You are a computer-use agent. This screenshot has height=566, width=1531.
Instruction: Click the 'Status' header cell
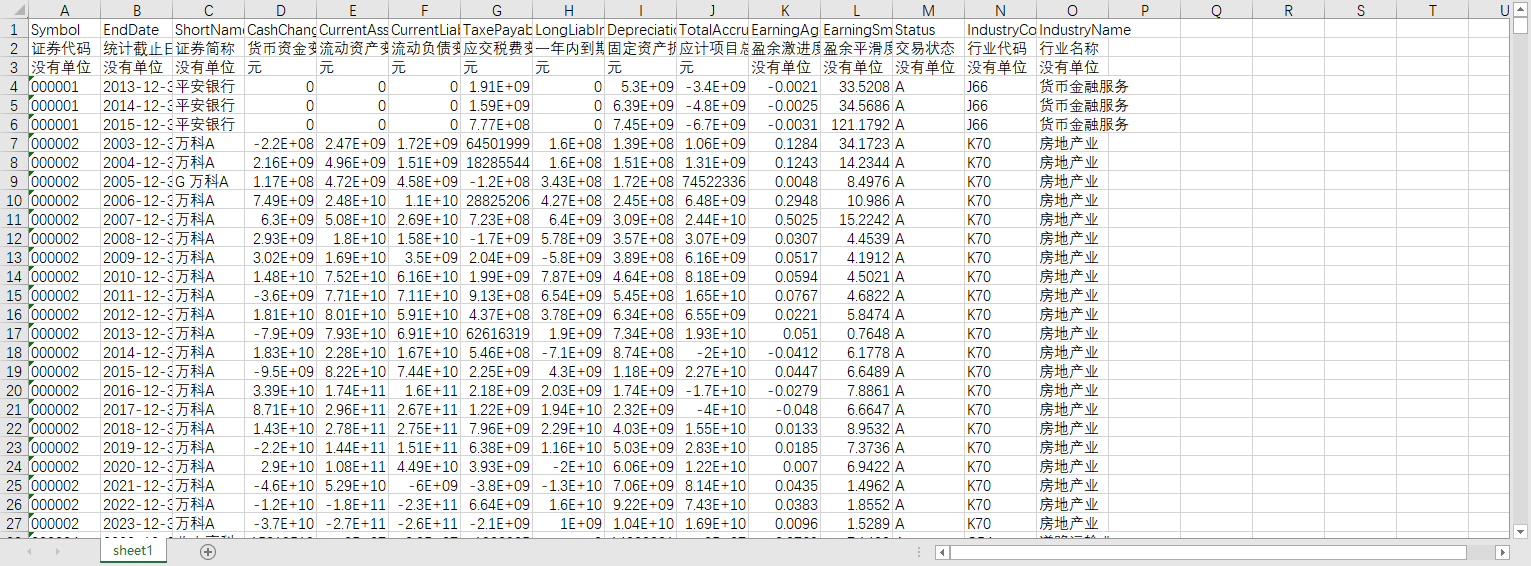point(928,30)
